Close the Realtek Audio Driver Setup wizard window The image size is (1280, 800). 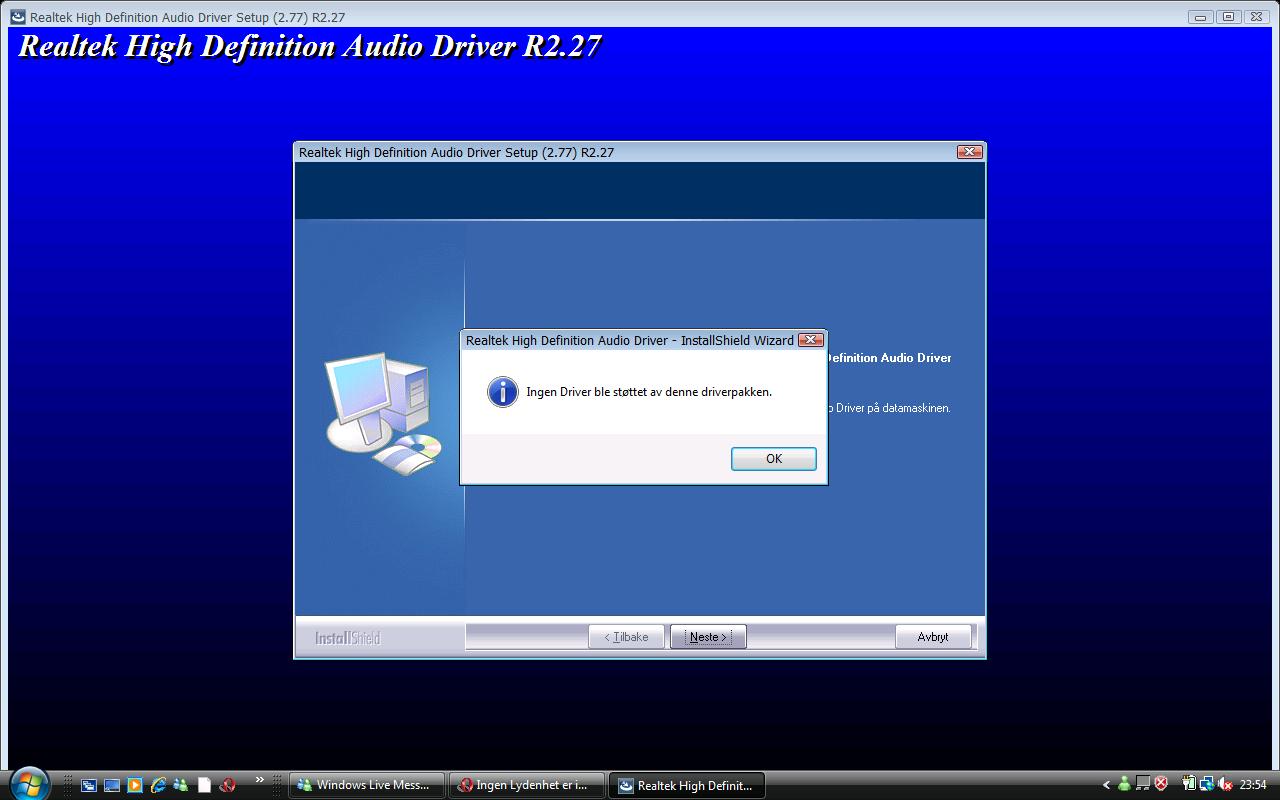[969, 152]
